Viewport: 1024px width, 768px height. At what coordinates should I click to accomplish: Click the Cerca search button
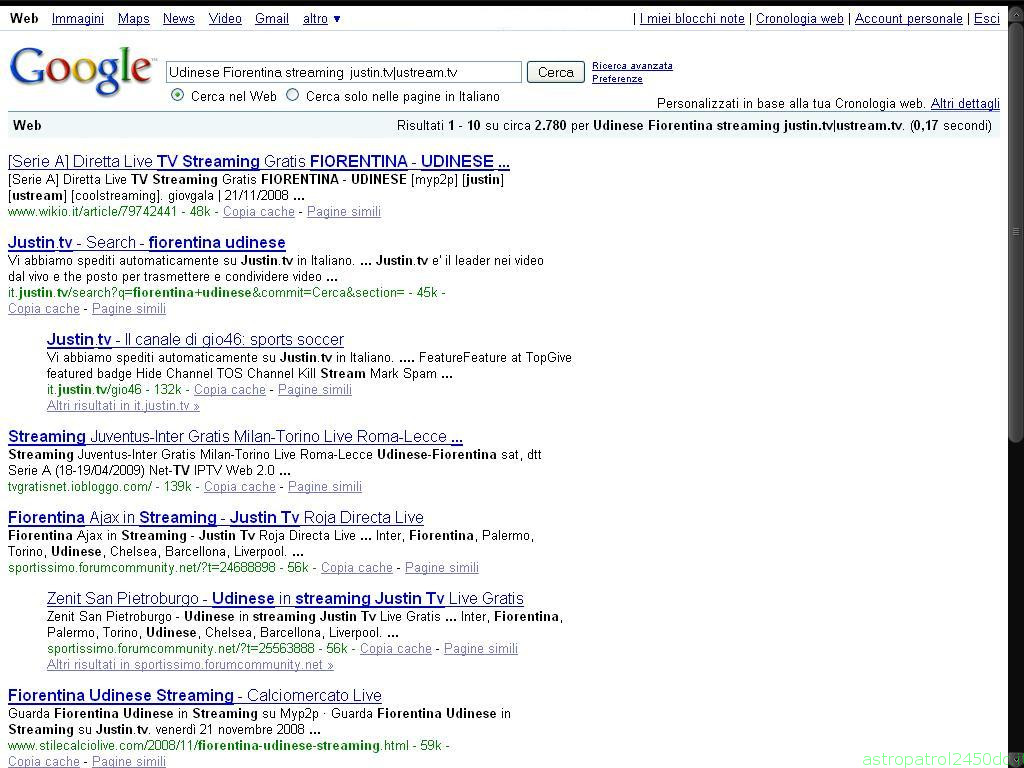556,72
